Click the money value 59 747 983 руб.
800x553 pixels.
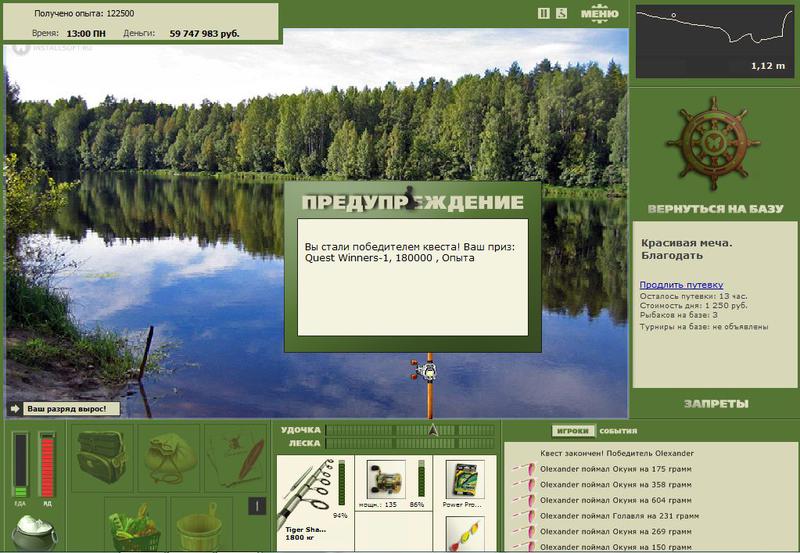pyautogui.click(x=204, y=34)
